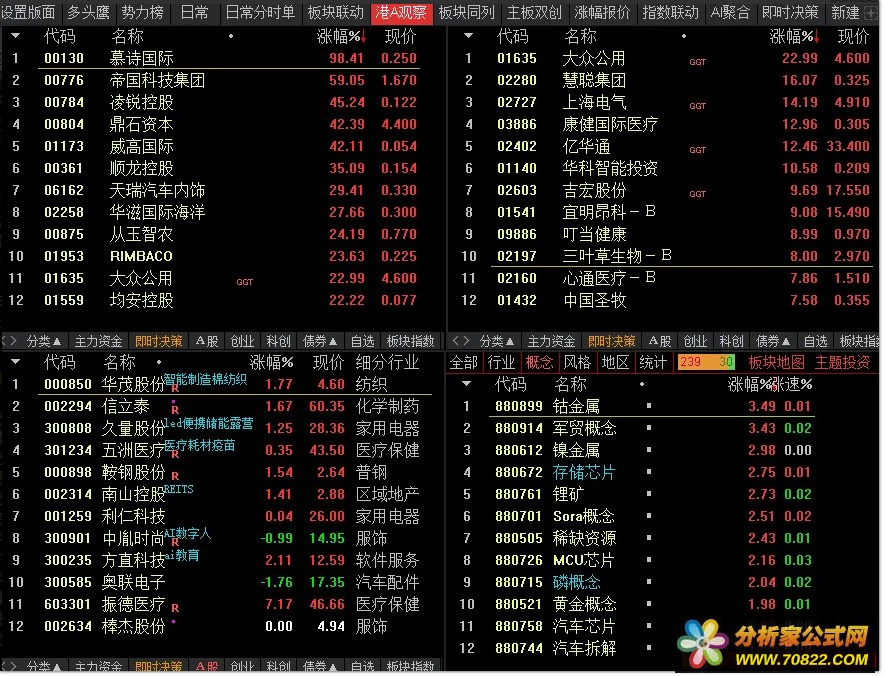Image resolution: width=885 pixels, height=676 pixels.
Task: Click the GGT mark on 亿华通 row
Action: click(x=698, y=150)
